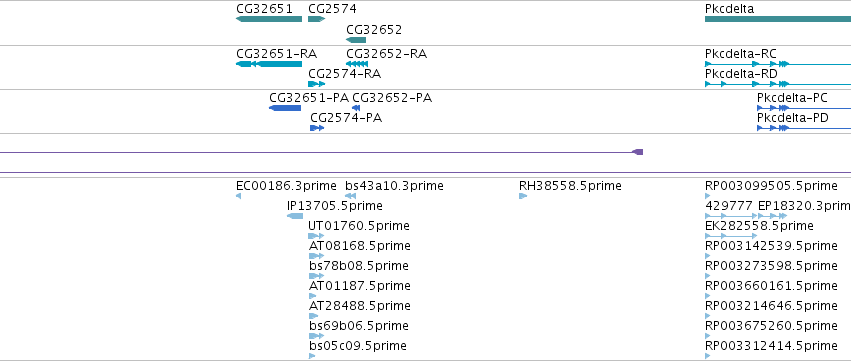Select the bs43a10.3prime label

[x=394, y=186]
